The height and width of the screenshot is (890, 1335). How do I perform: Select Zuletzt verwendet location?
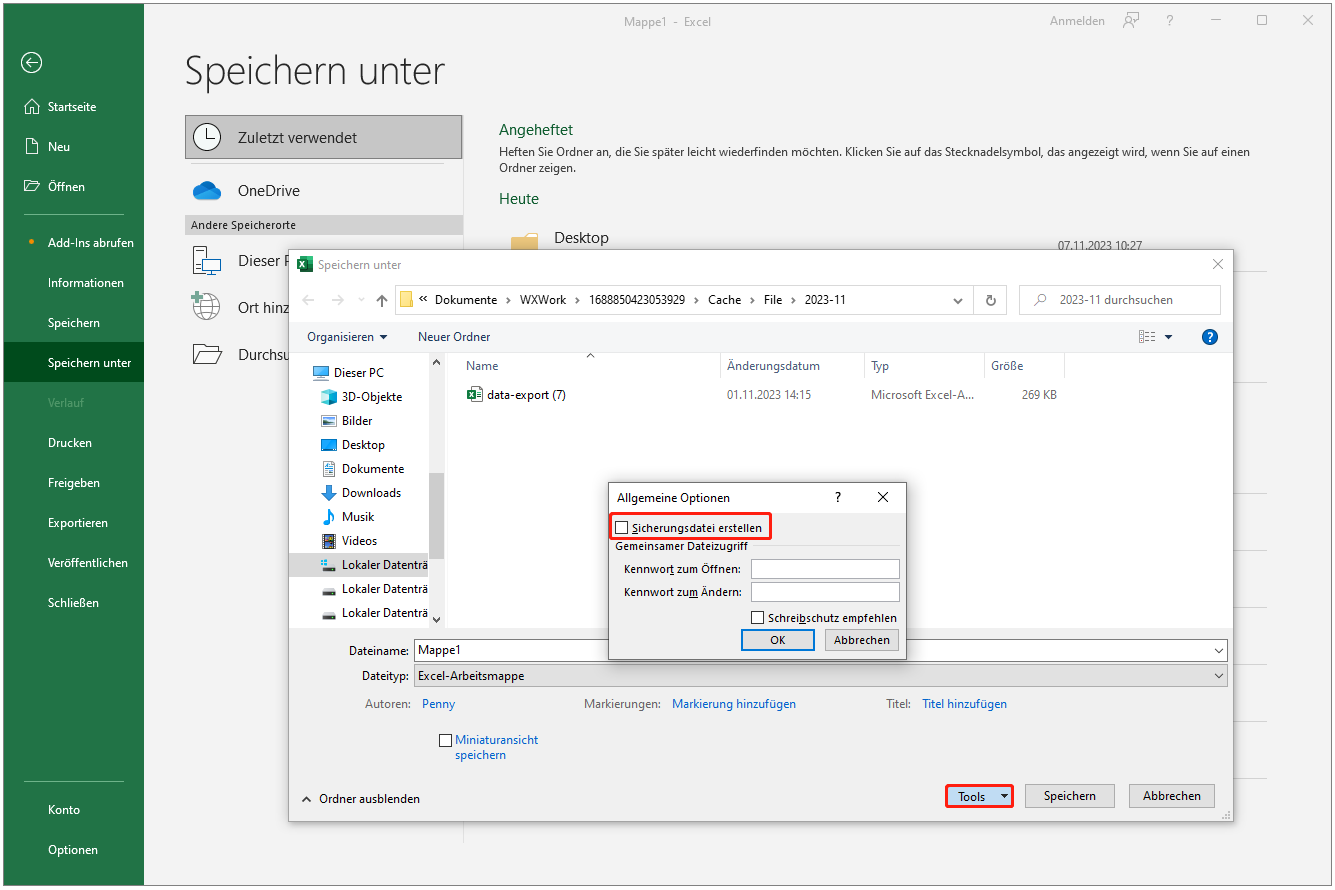[324, 137]
